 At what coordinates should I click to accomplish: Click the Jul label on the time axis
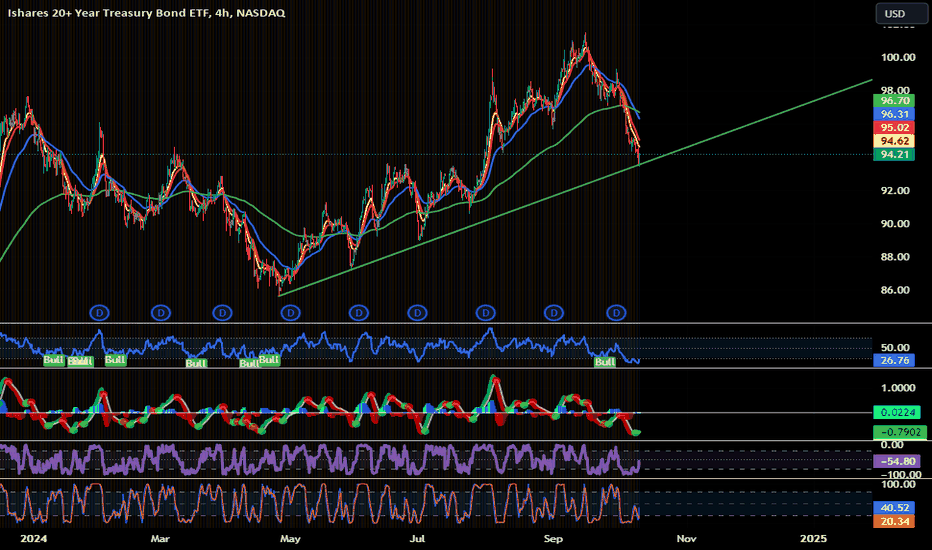[x=417, y=539]
